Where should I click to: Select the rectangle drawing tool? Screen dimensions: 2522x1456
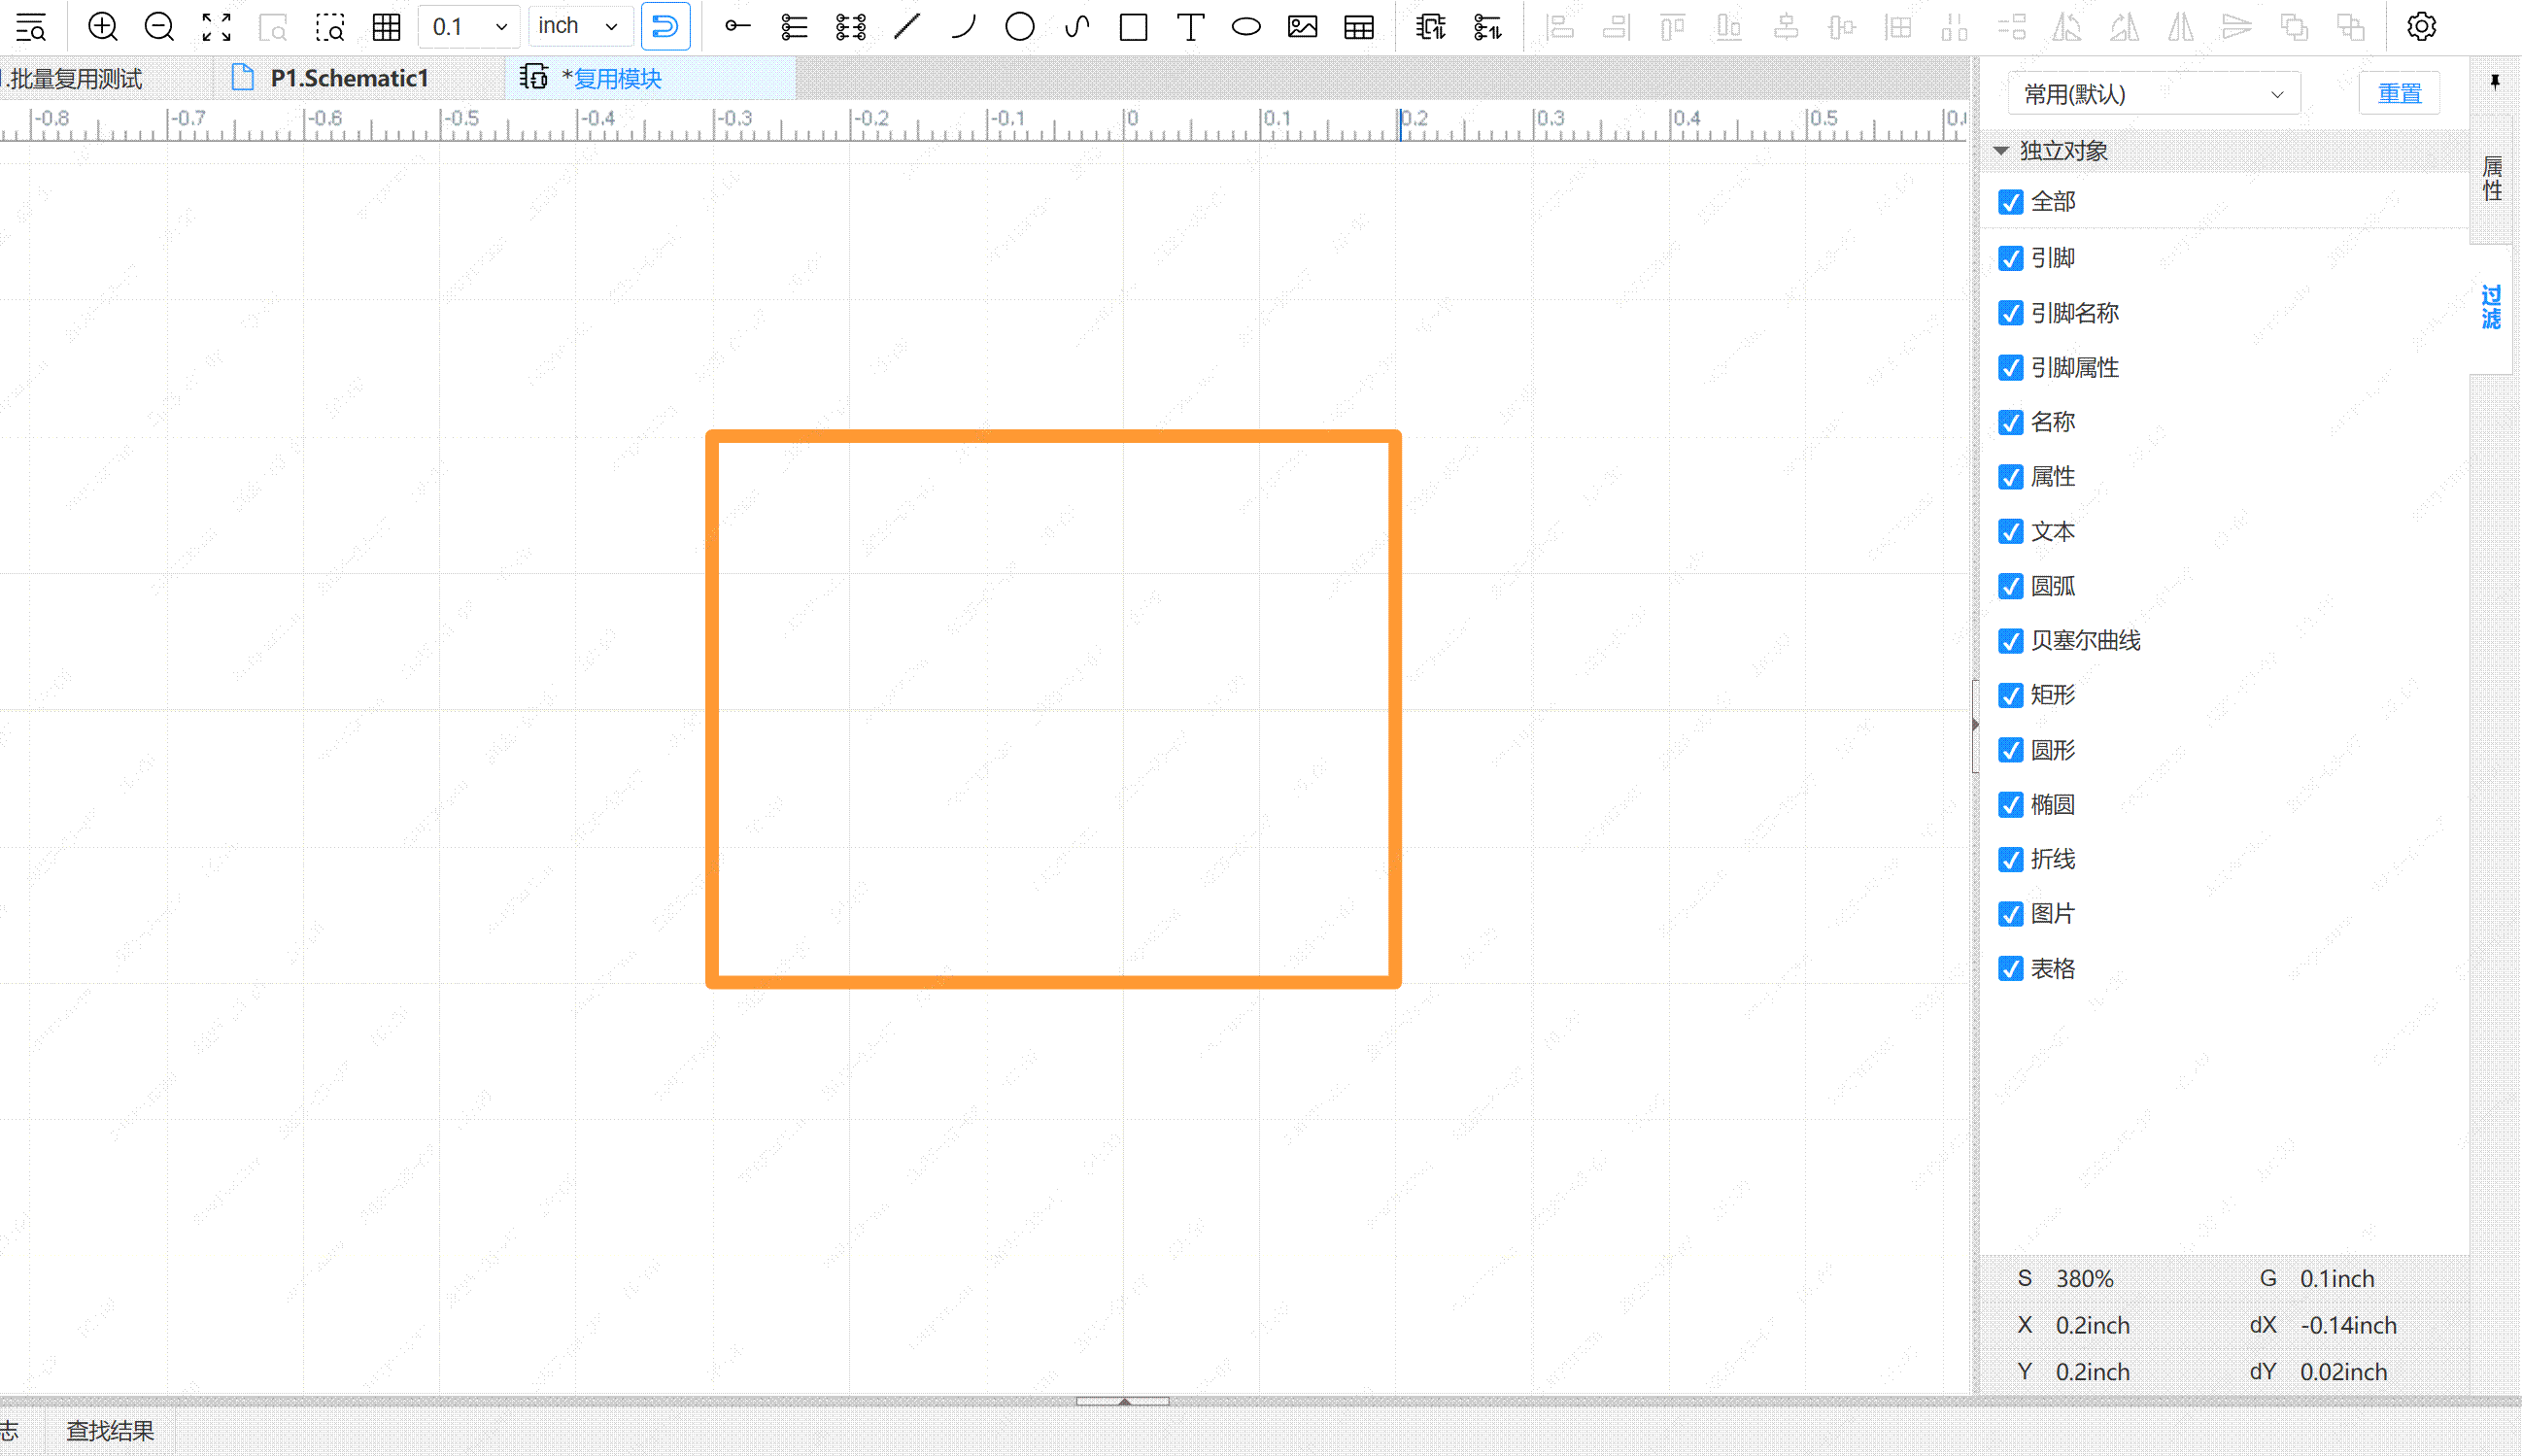[x=1133, y=27]
